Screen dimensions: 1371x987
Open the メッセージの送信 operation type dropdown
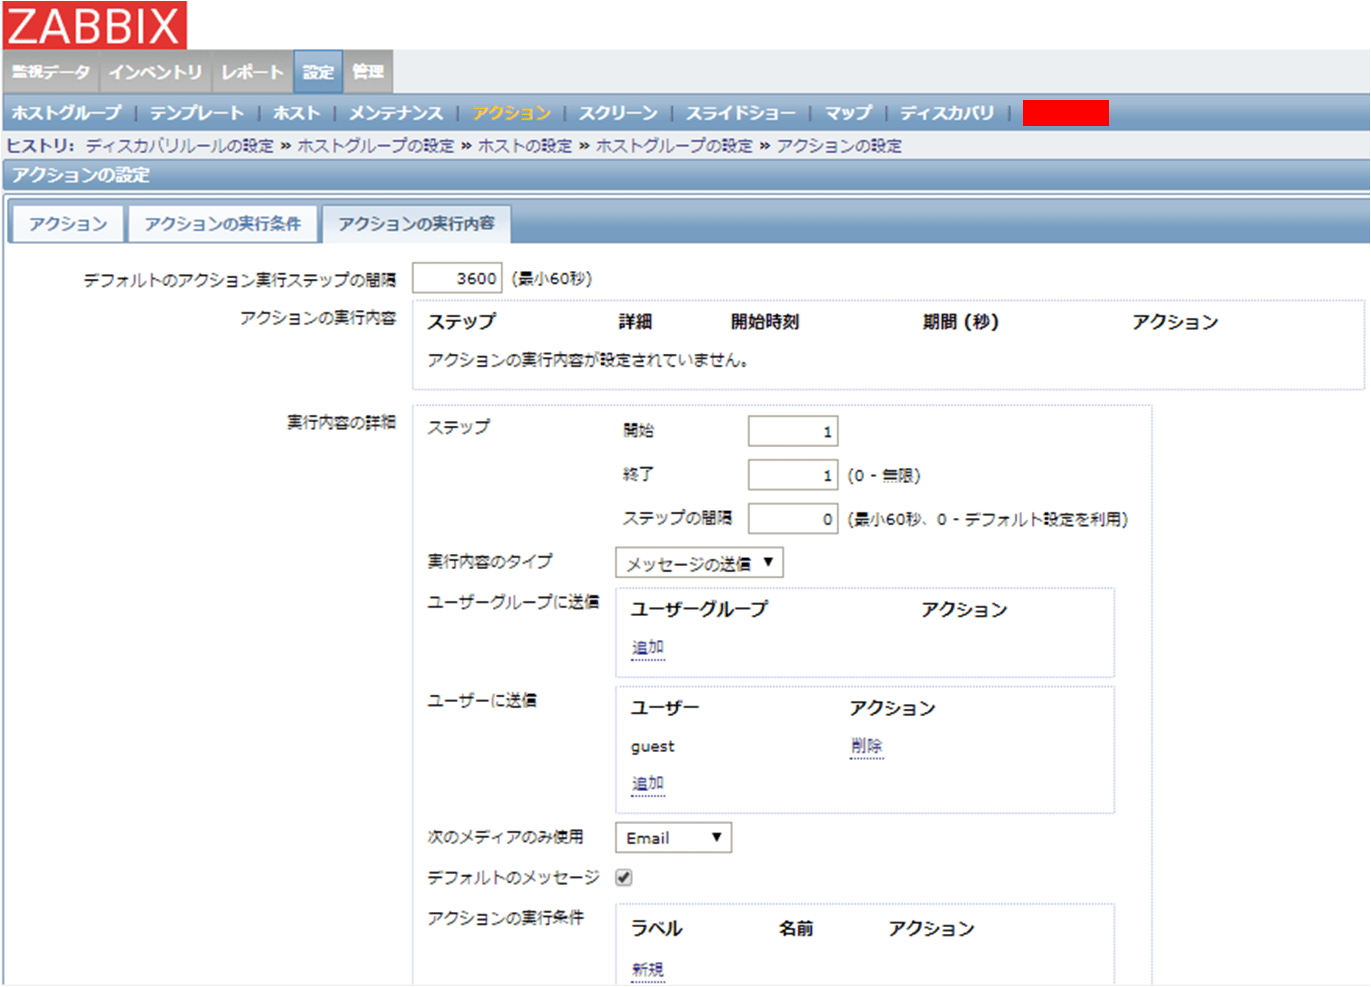[x=699, y=563]
